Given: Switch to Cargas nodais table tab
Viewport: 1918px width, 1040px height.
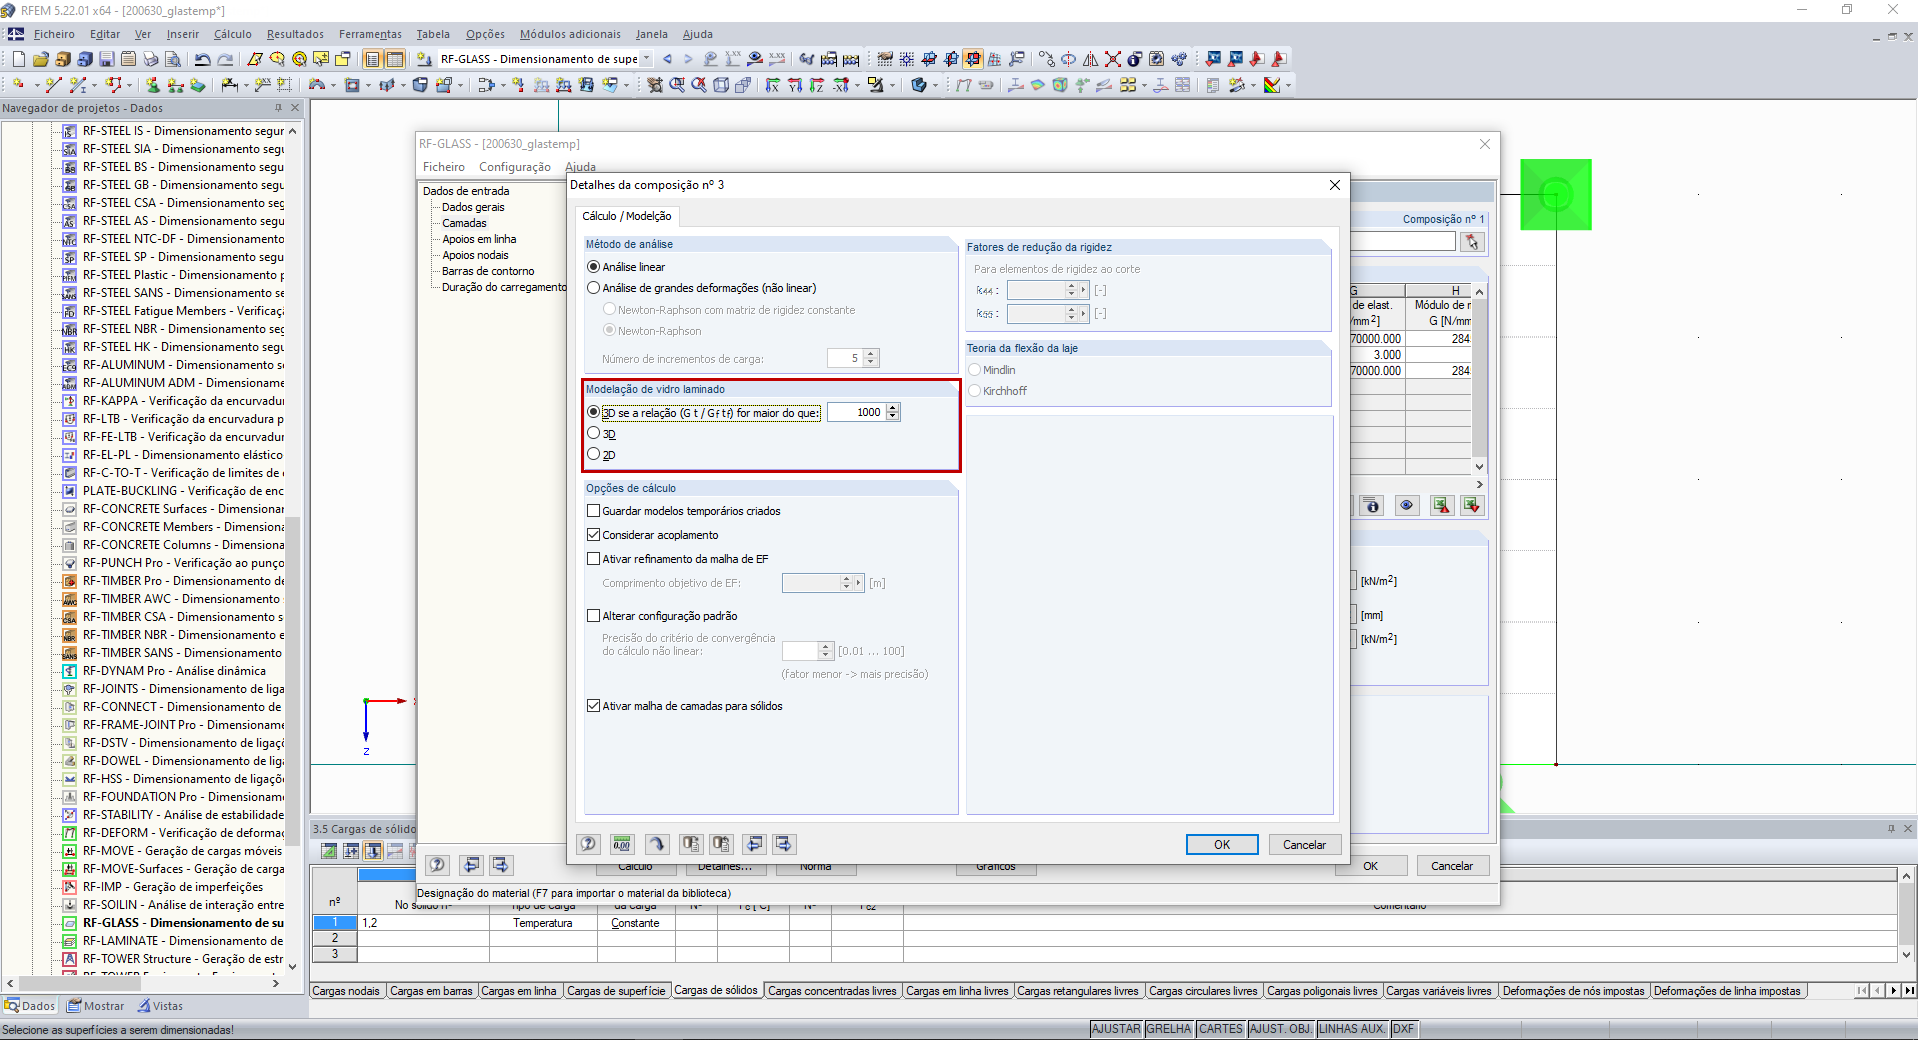Looking at the screenshot, I should (x=346, y=991).
